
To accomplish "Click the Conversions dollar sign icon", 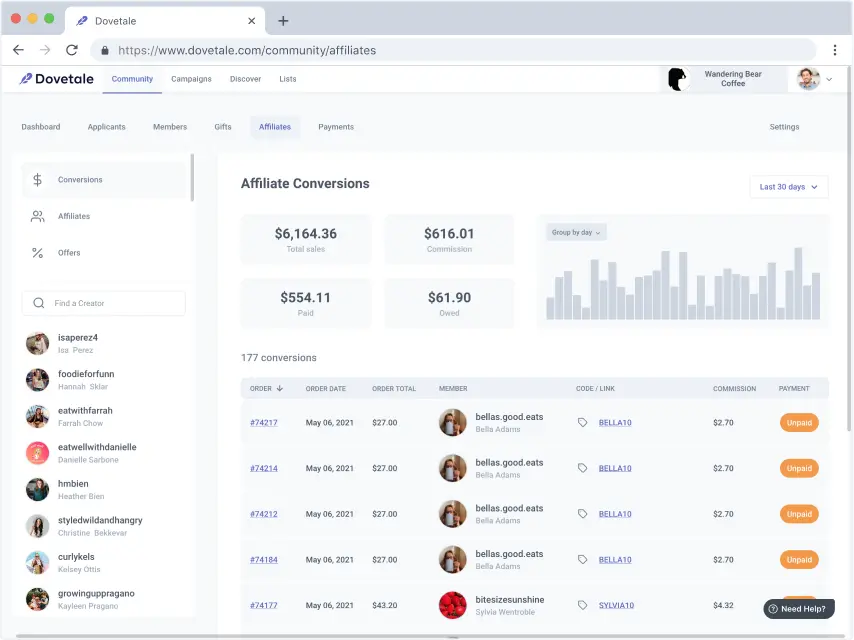I will point(38,180).
